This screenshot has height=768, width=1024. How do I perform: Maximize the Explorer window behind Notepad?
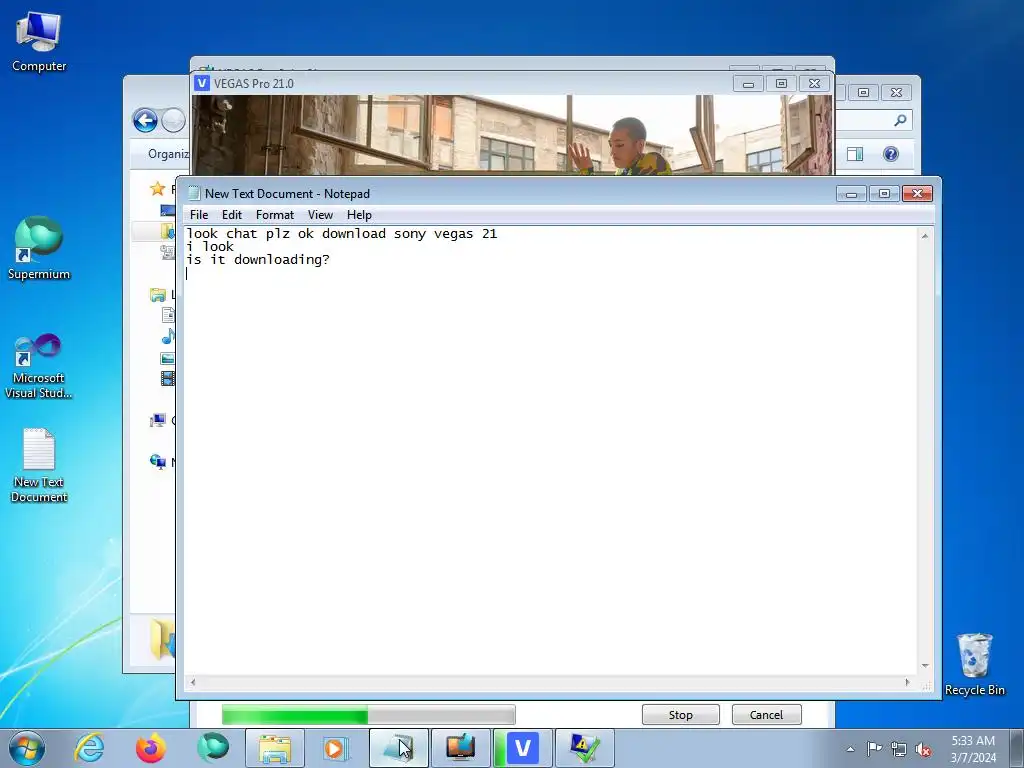(863, 92)
